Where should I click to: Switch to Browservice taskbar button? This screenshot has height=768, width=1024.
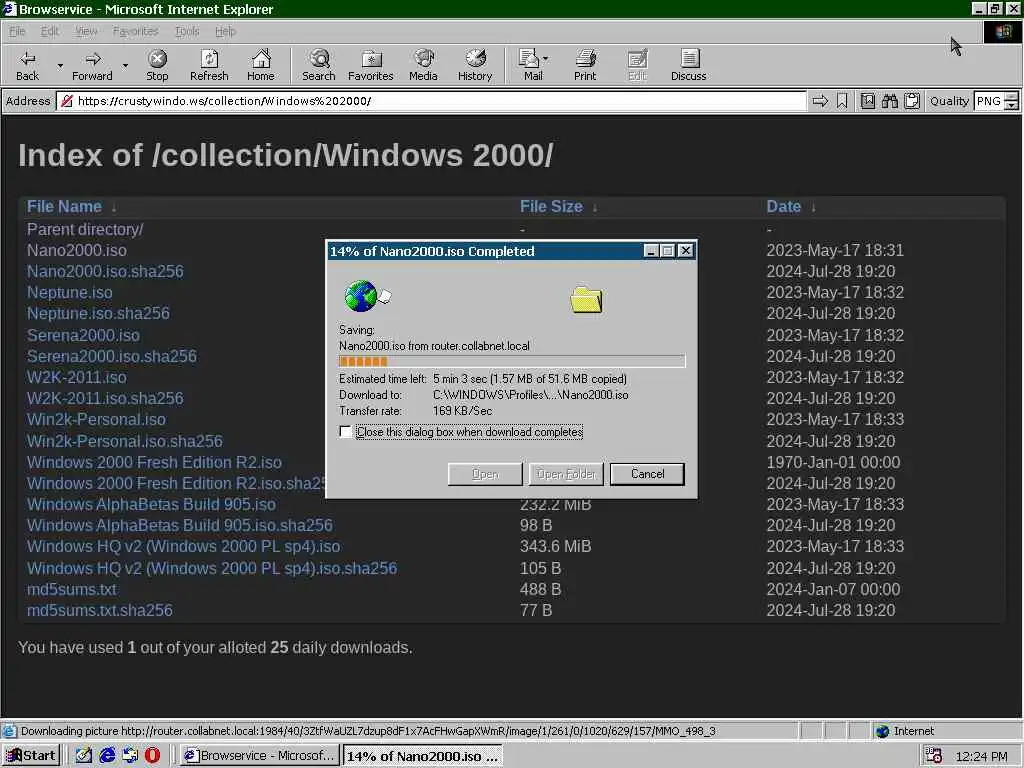(x=259, y=756)
